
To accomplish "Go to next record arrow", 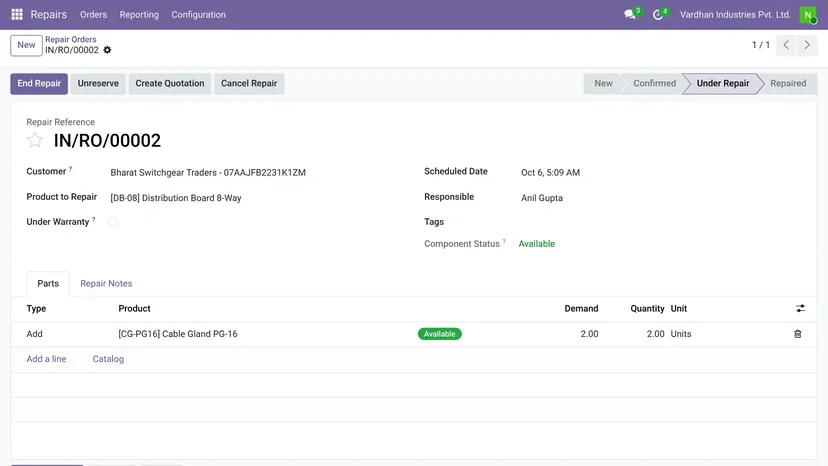I will point(807,45).
